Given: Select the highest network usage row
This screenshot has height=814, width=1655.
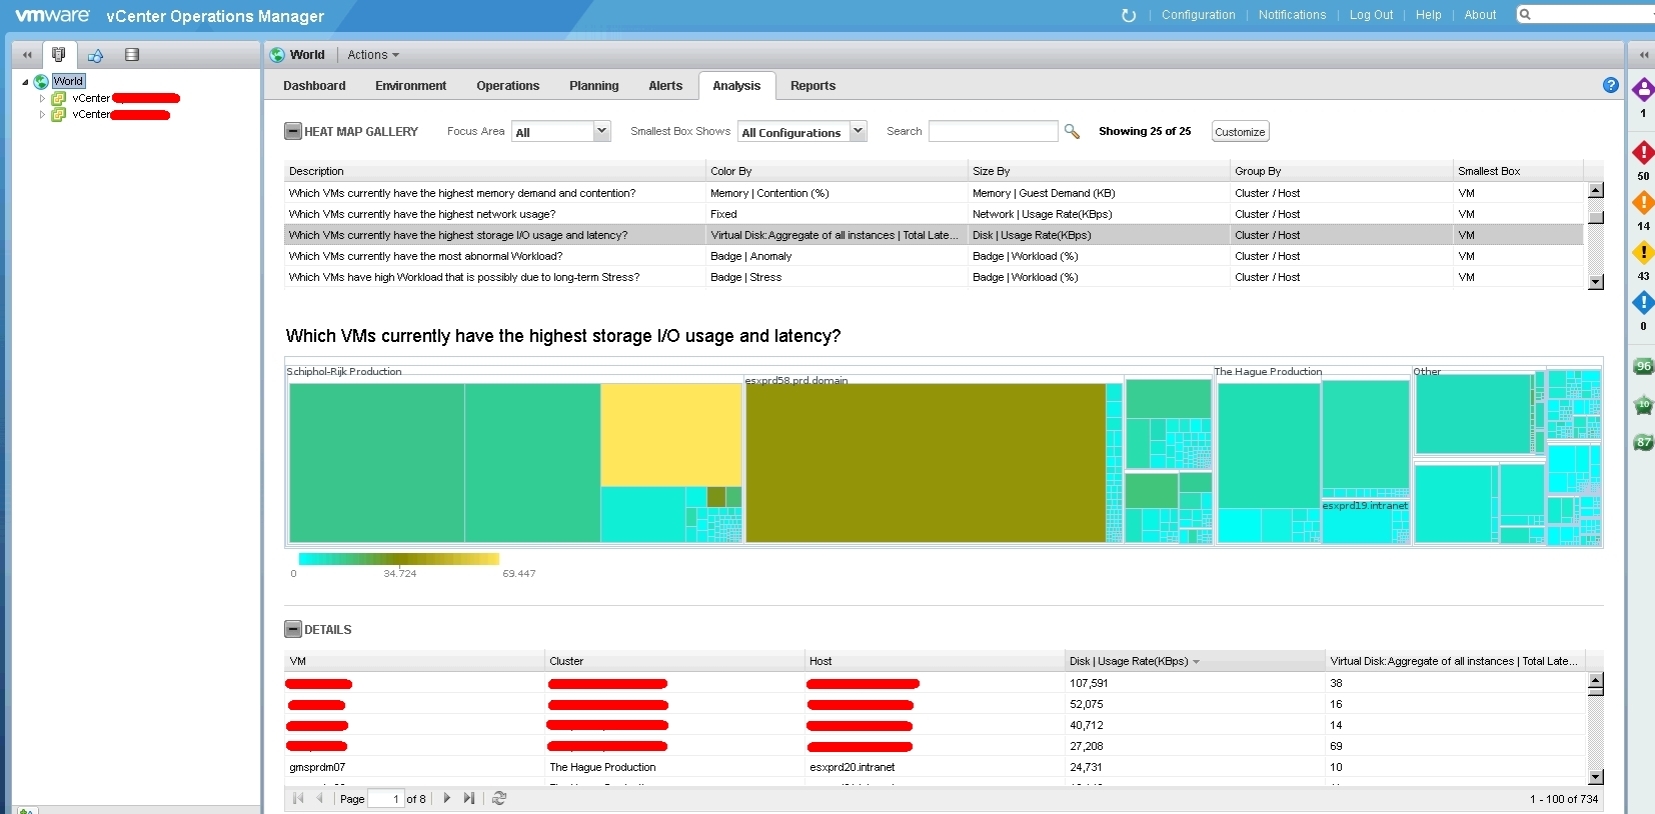Looking at the screenshot, I should tap(934, 214).
